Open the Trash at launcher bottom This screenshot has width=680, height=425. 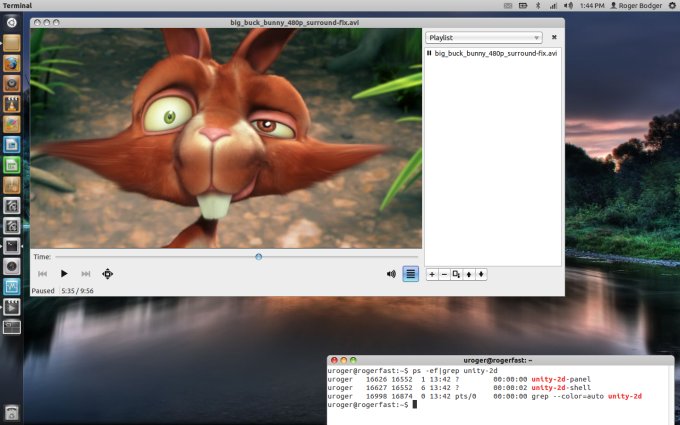pyautogui.click(x=12, y=412)
